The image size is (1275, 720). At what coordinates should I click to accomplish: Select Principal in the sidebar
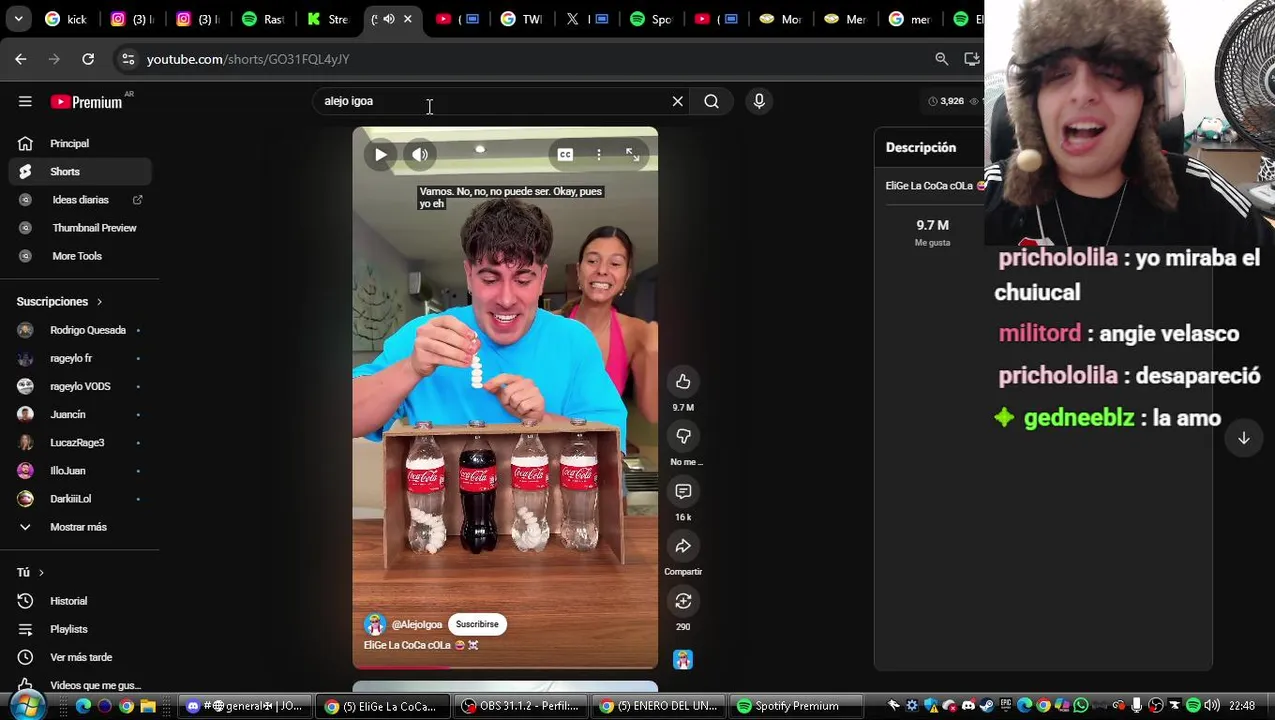pyautogui.click(x=80, y=144)
